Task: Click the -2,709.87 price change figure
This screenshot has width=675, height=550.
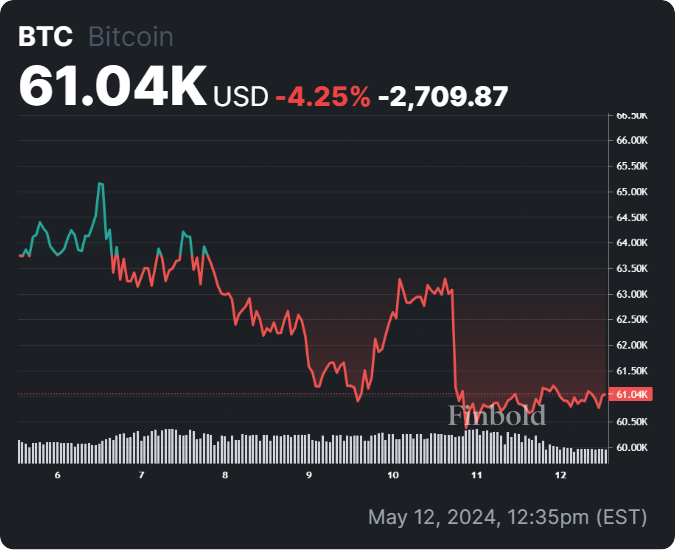Action: 443,96
